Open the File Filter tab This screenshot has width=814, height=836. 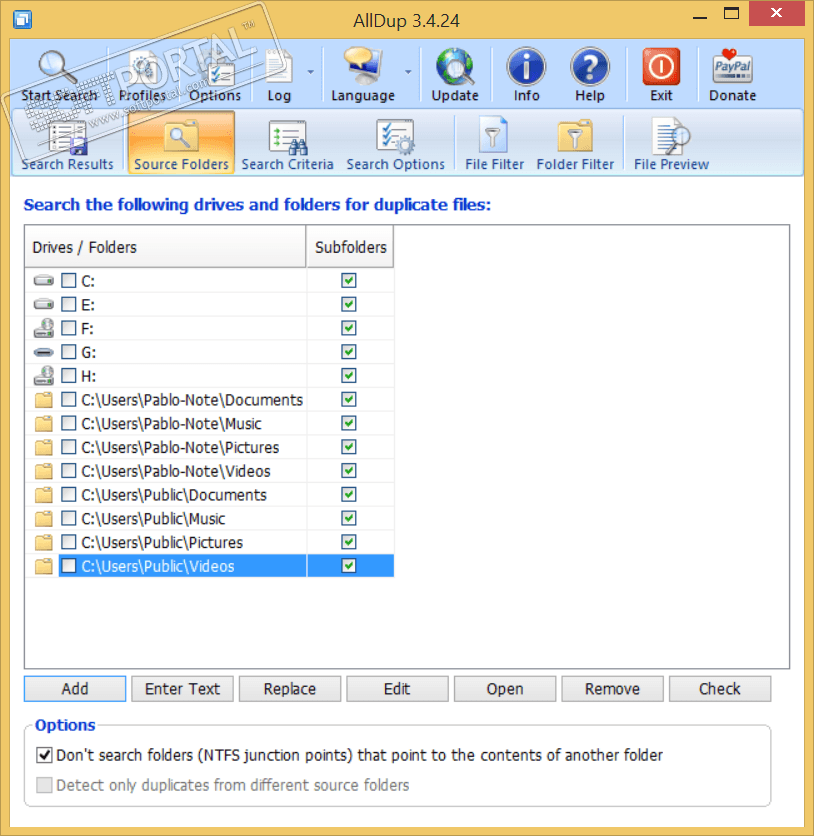tap(494, 142)
